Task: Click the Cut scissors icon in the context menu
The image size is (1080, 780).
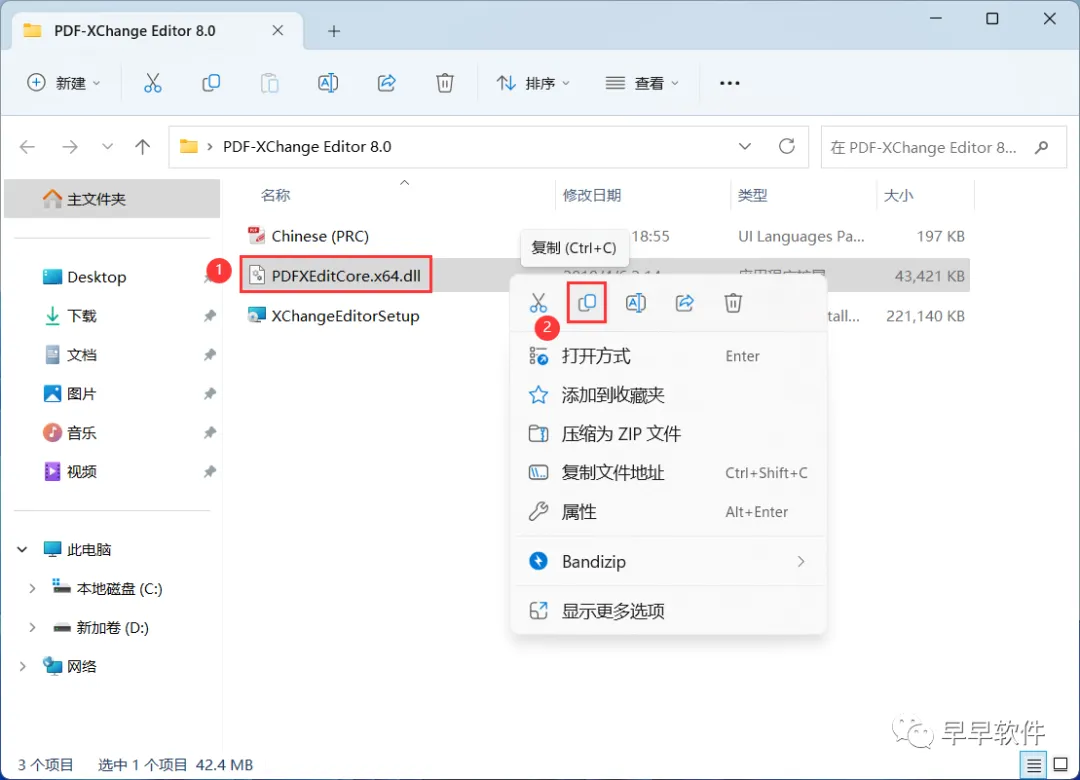Action: [538, 303]
